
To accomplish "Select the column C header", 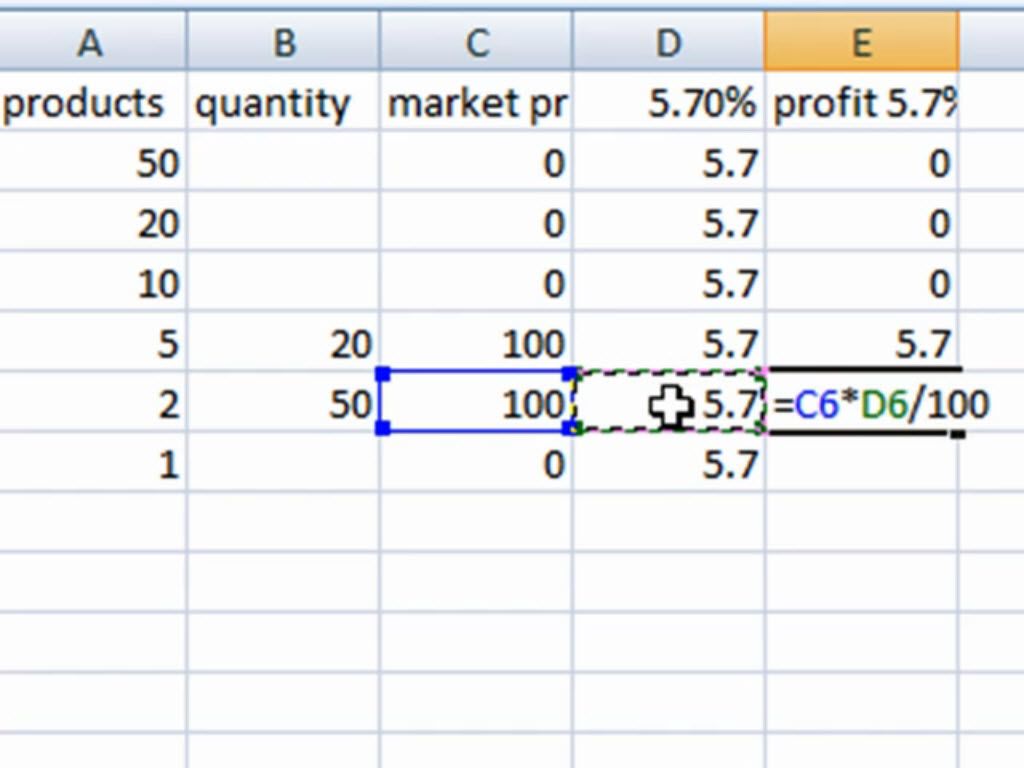I will [476, 42].
